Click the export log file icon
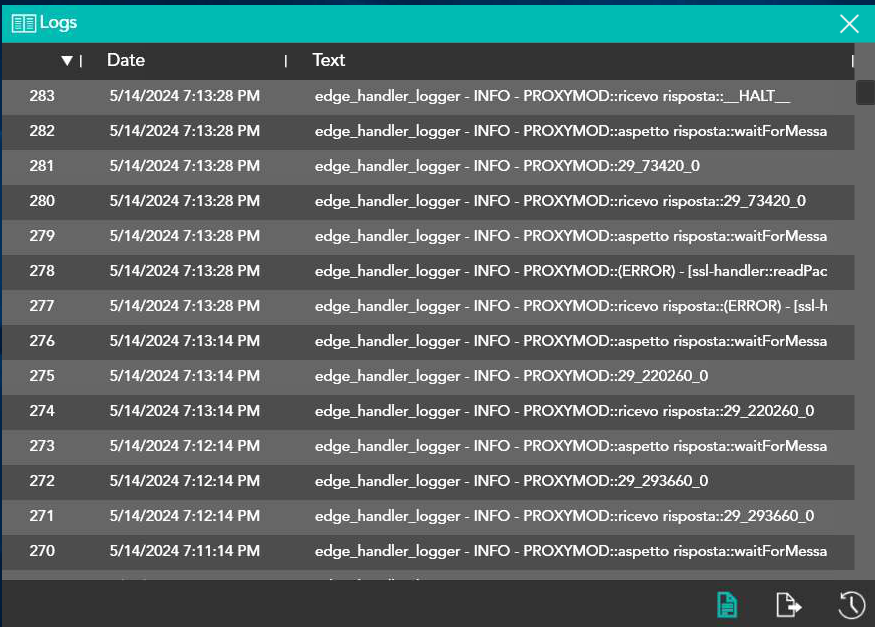This screenshot has height=627, width=875. click(x=789, y=604)
